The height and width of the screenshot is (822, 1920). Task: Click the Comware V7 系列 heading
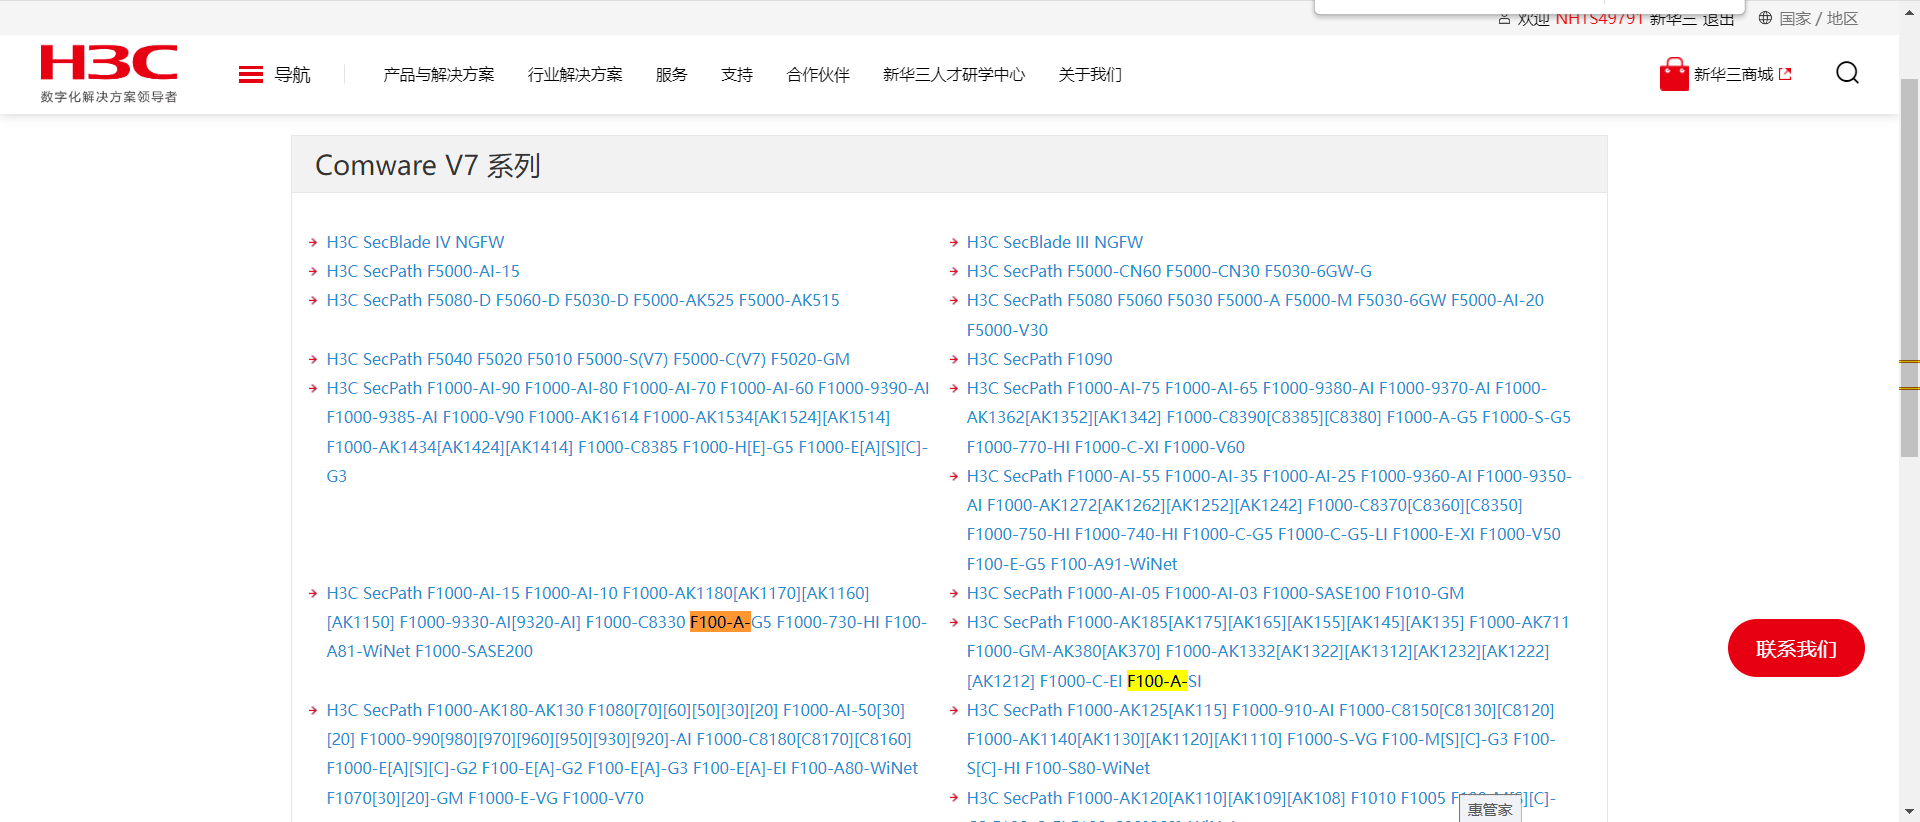[428, 165]
